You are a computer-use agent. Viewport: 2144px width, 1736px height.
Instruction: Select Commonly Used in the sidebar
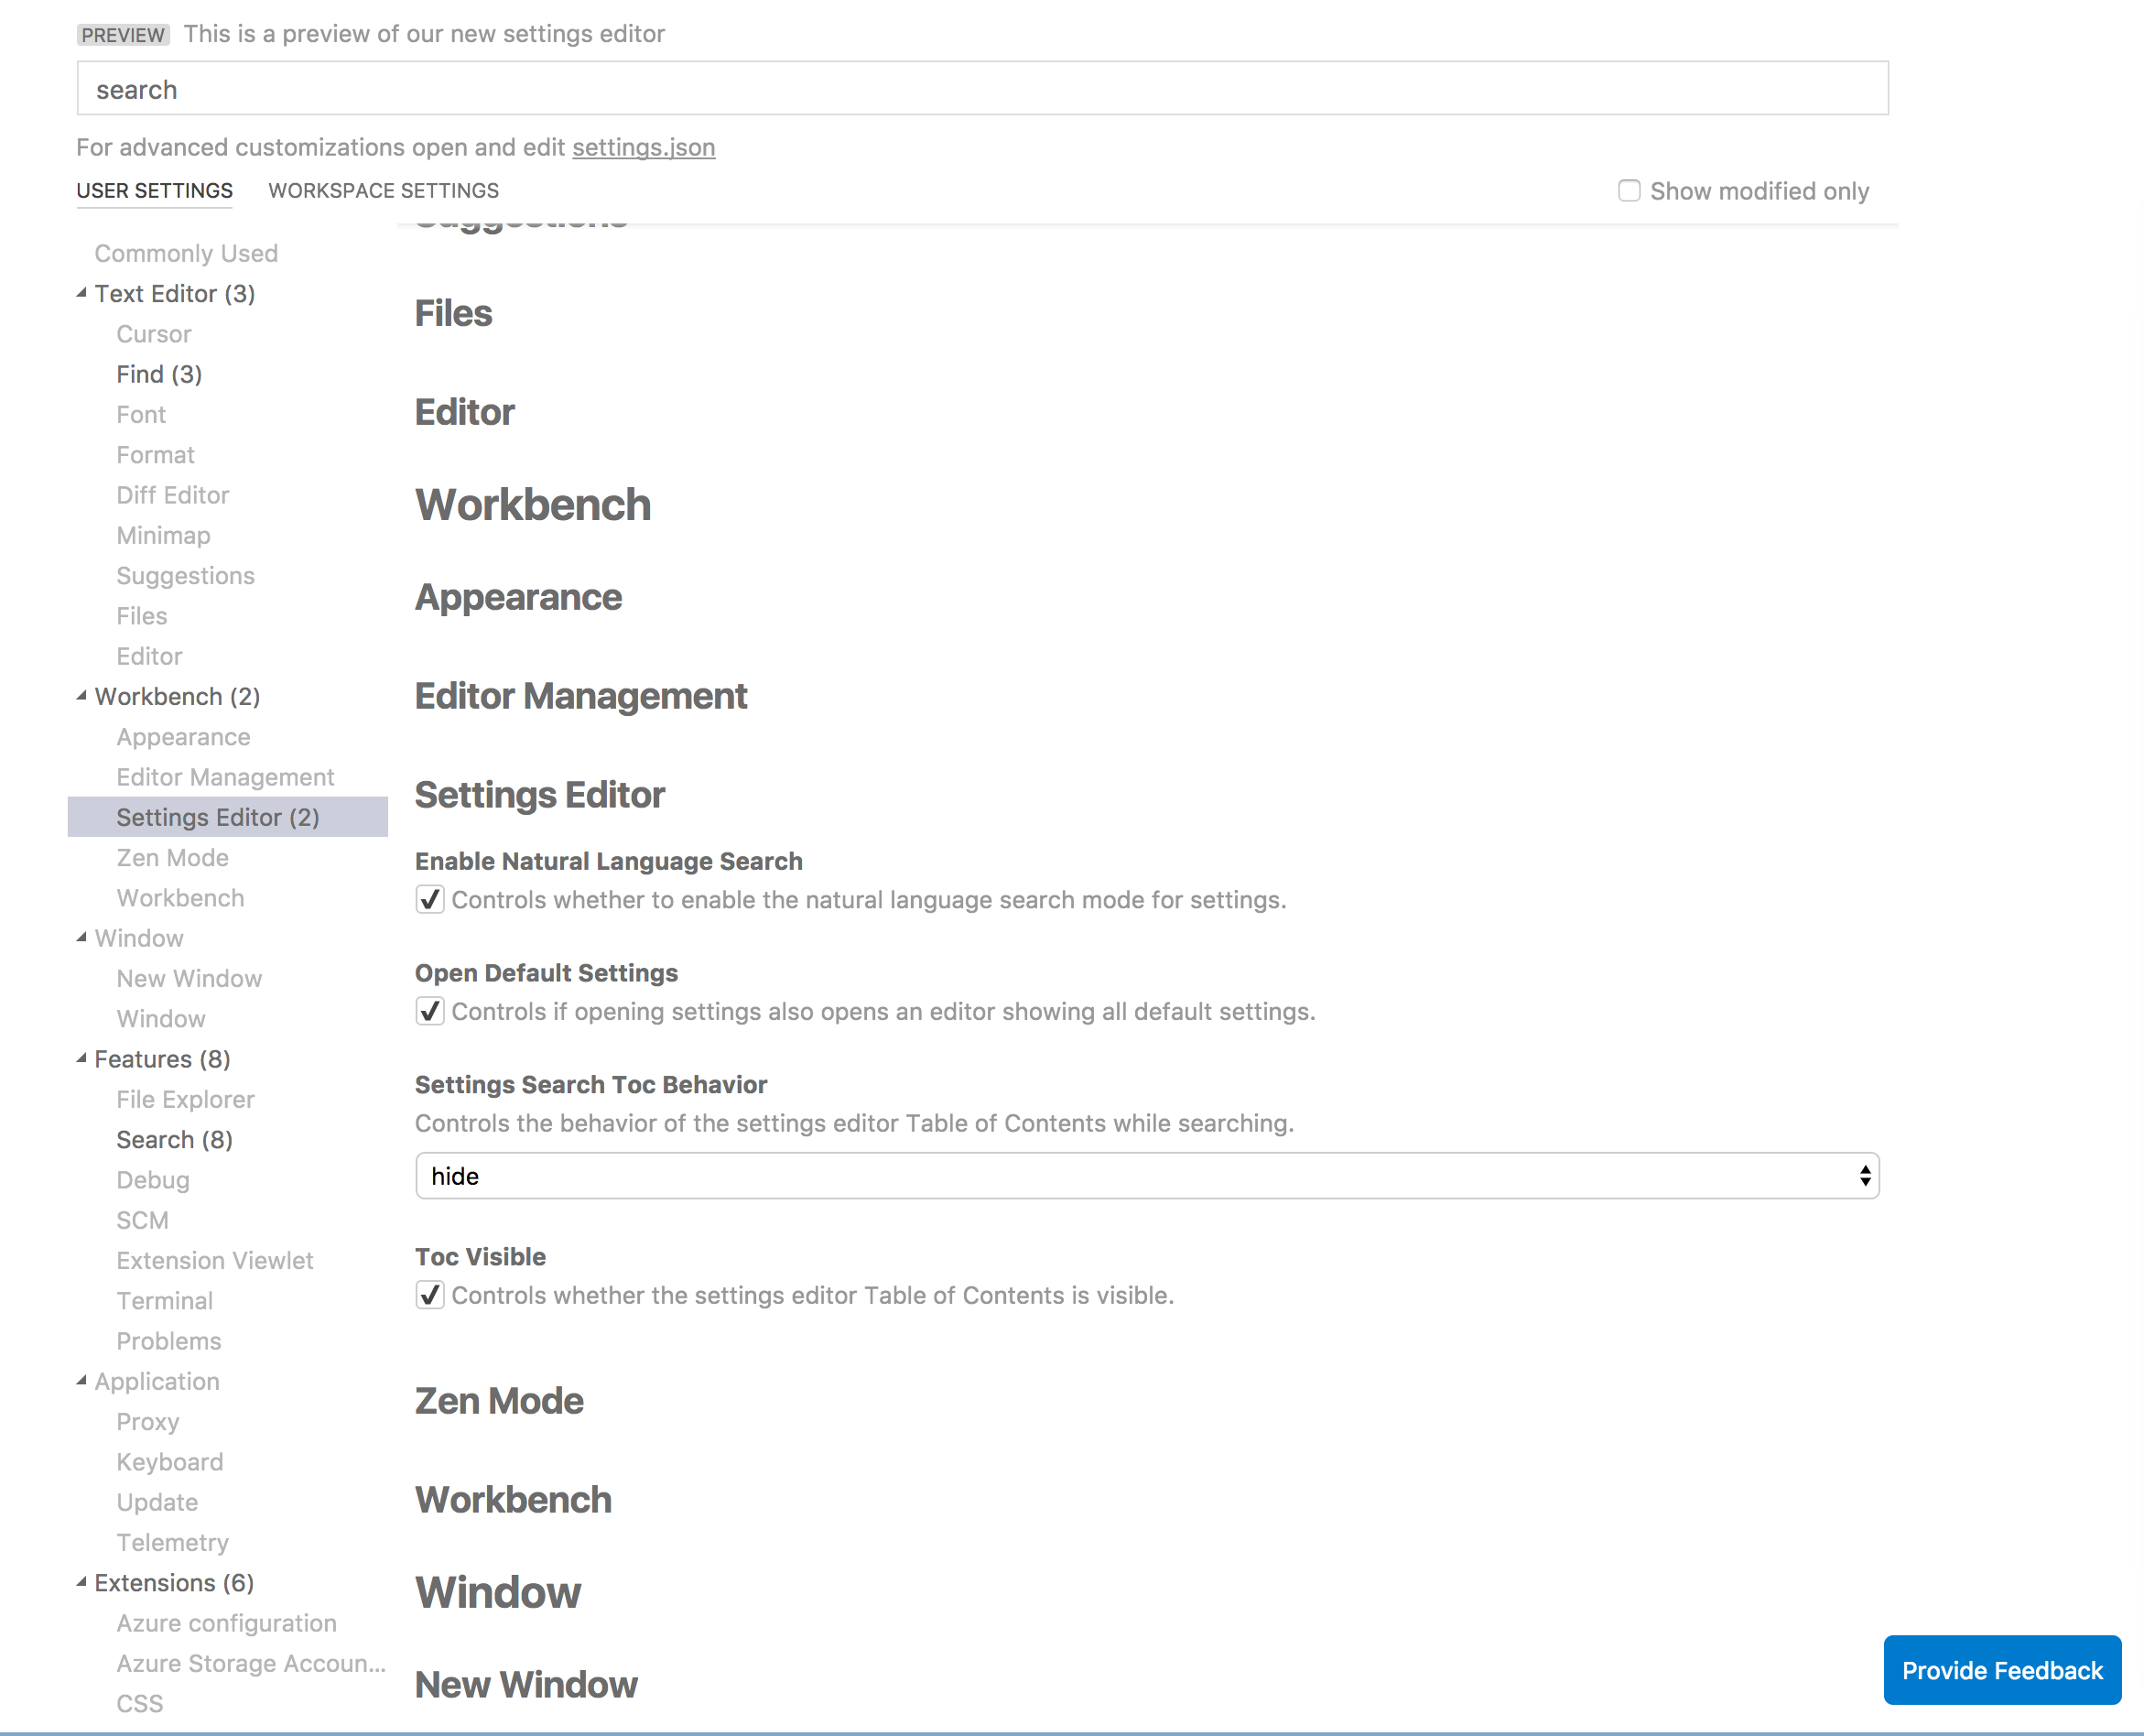186,253
